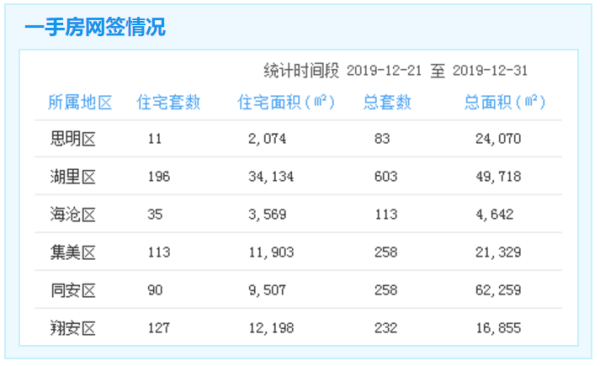The height and width of the screenshot is (366, 600).
Task: Click the 海沧区 district name
Action: point(73,214)
